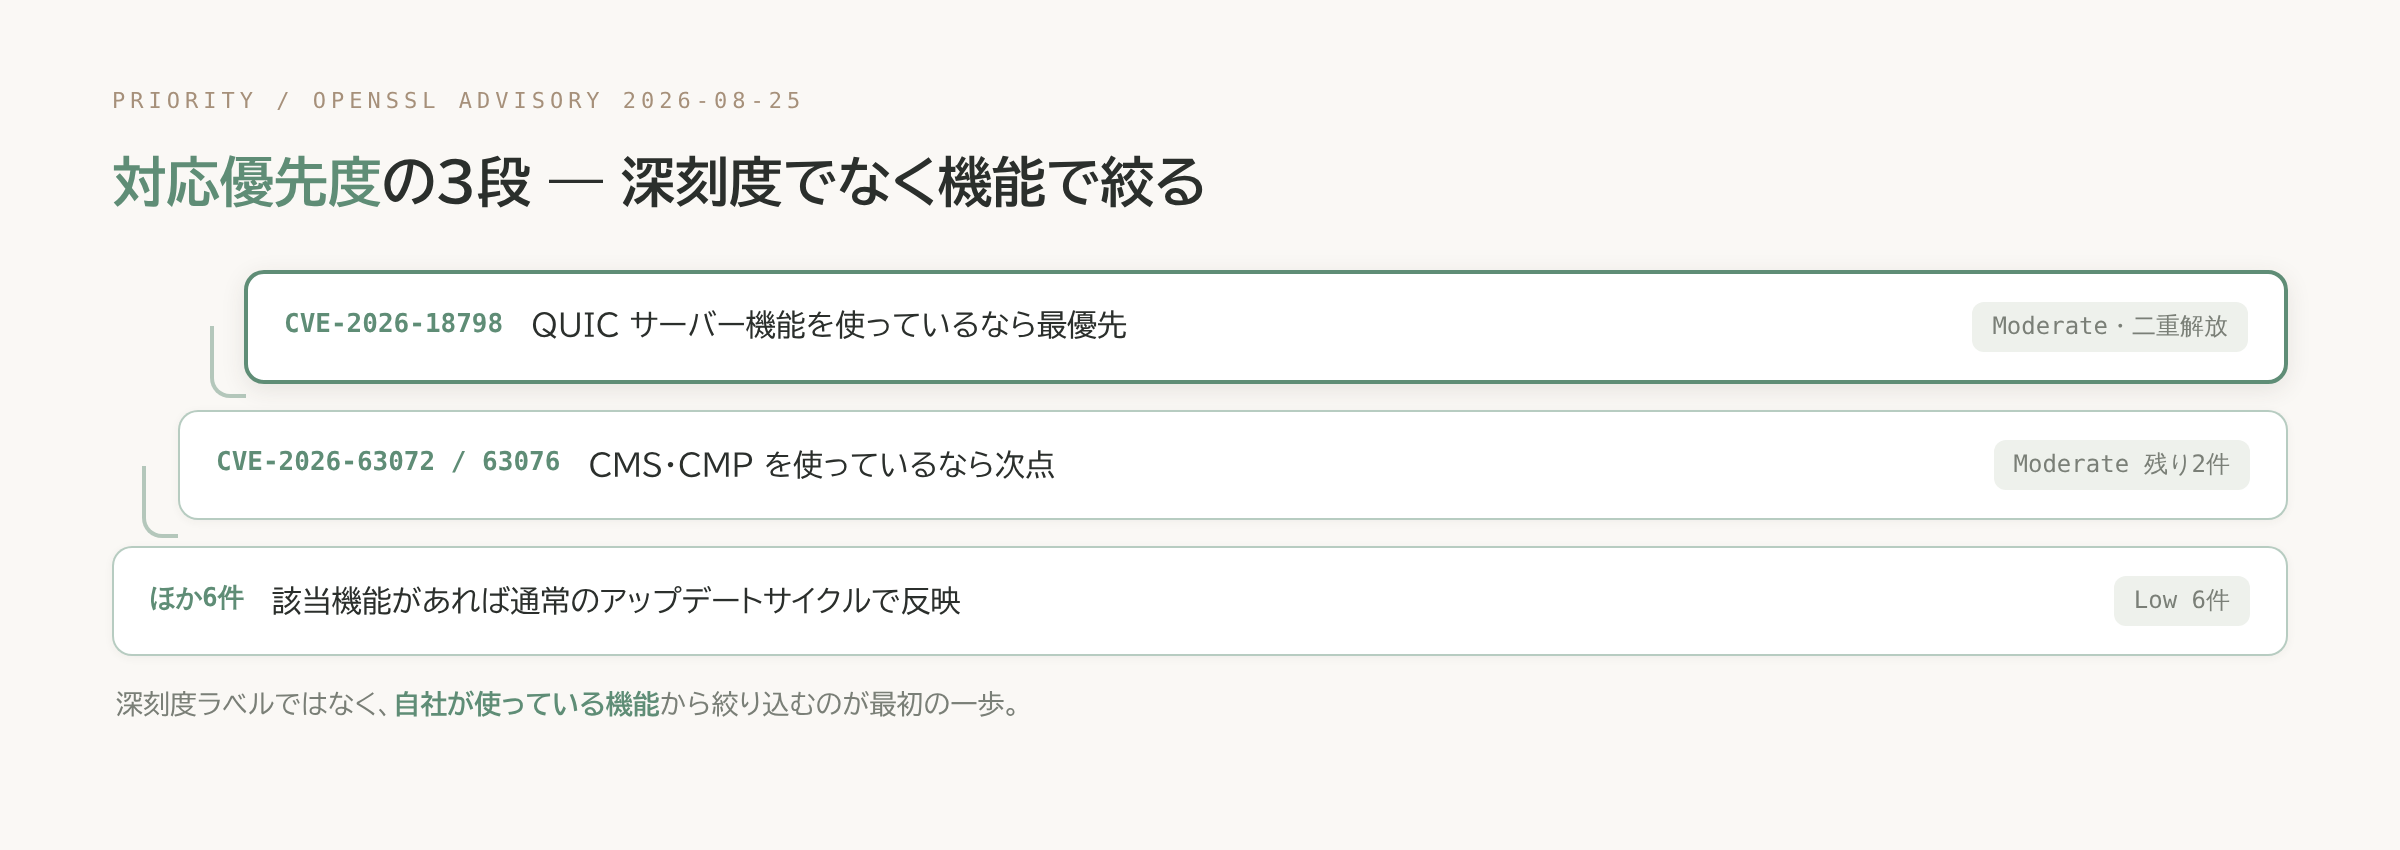Click the CVE-2026-18798 identifier
This screenshot has width=2400, height=850.
(393, 324)
